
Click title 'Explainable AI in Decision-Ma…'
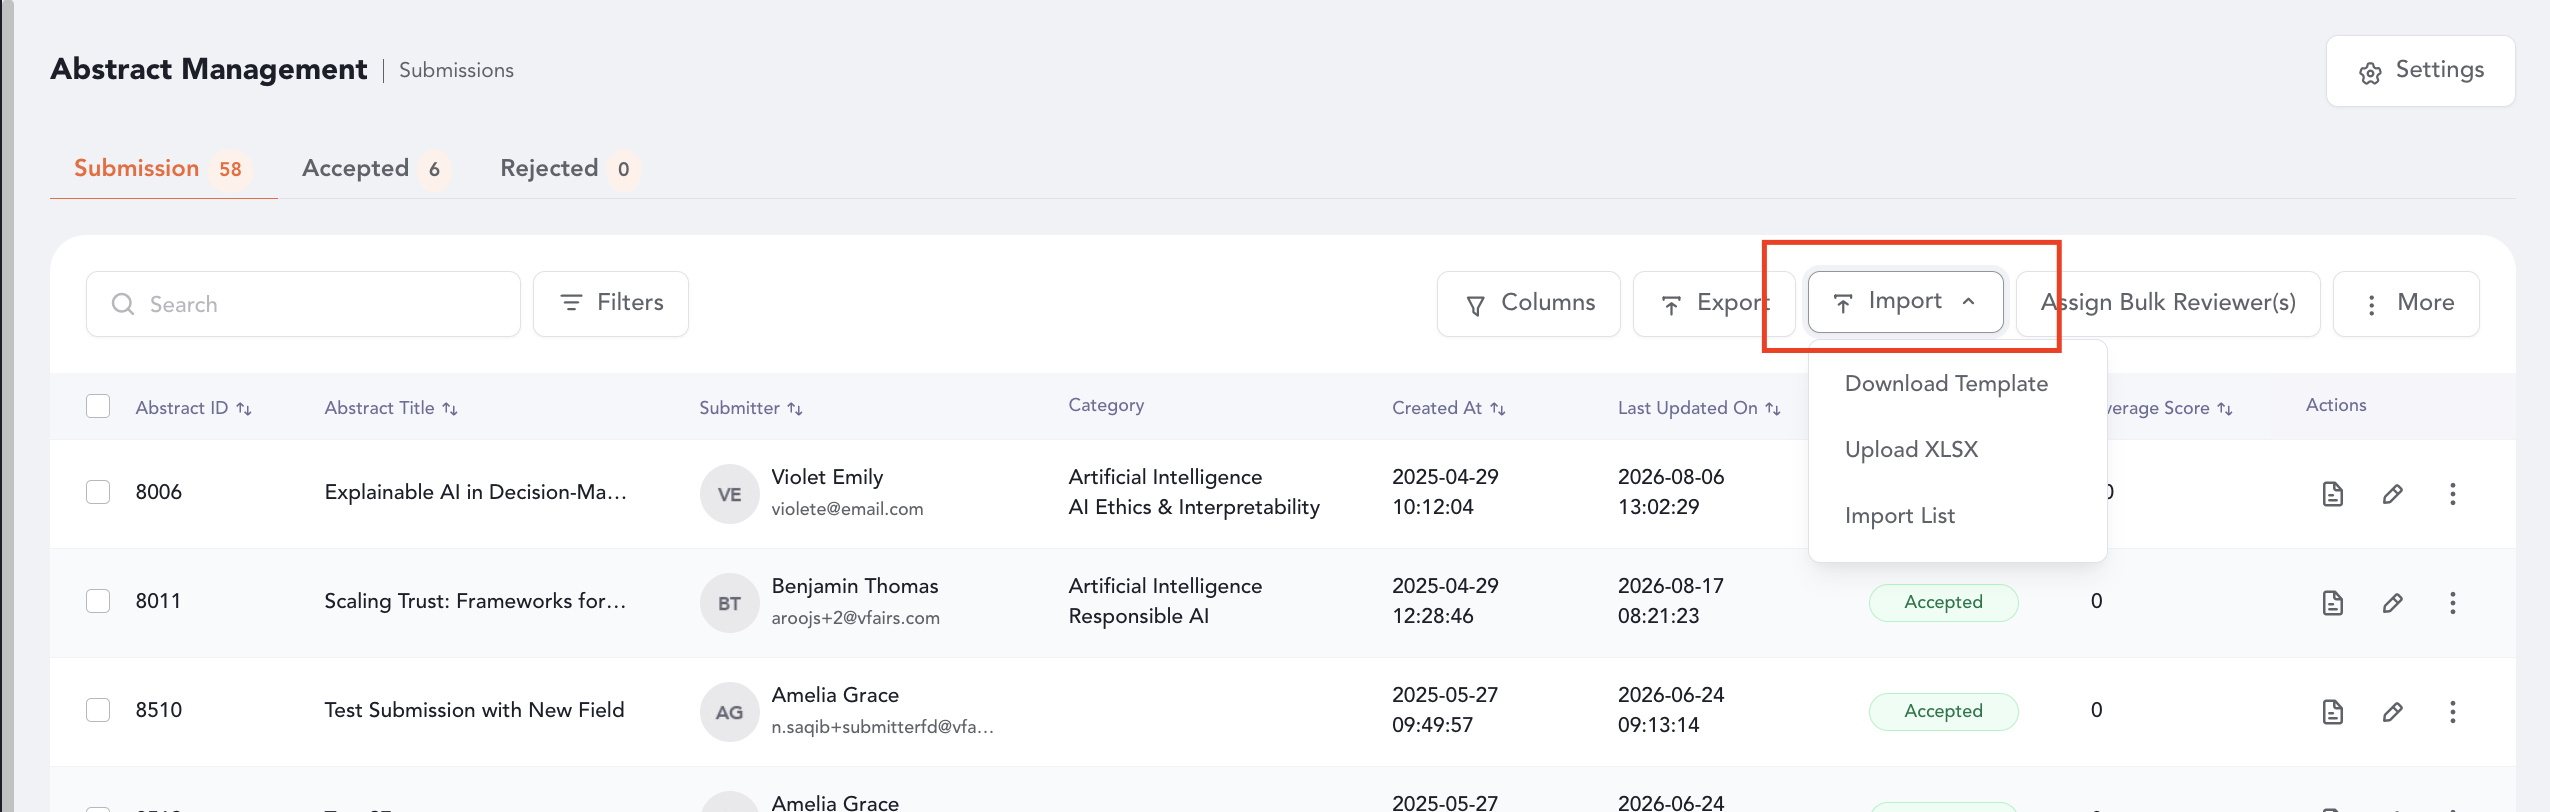coord(475,492)
